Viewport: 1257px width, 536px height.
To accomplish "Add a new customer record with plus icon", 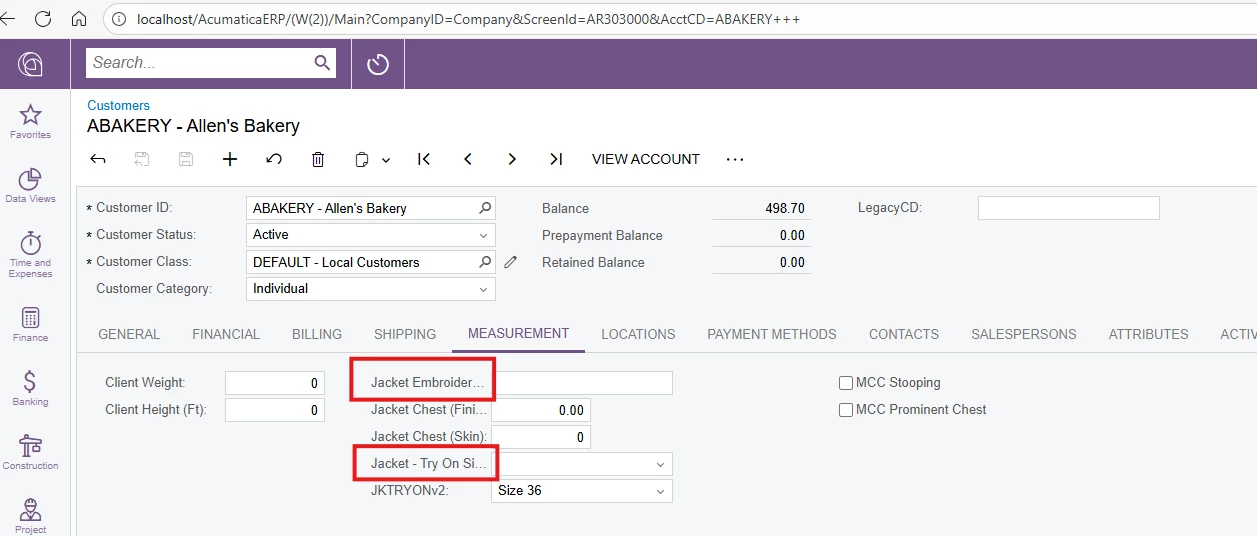I will (x=230, y=159).
